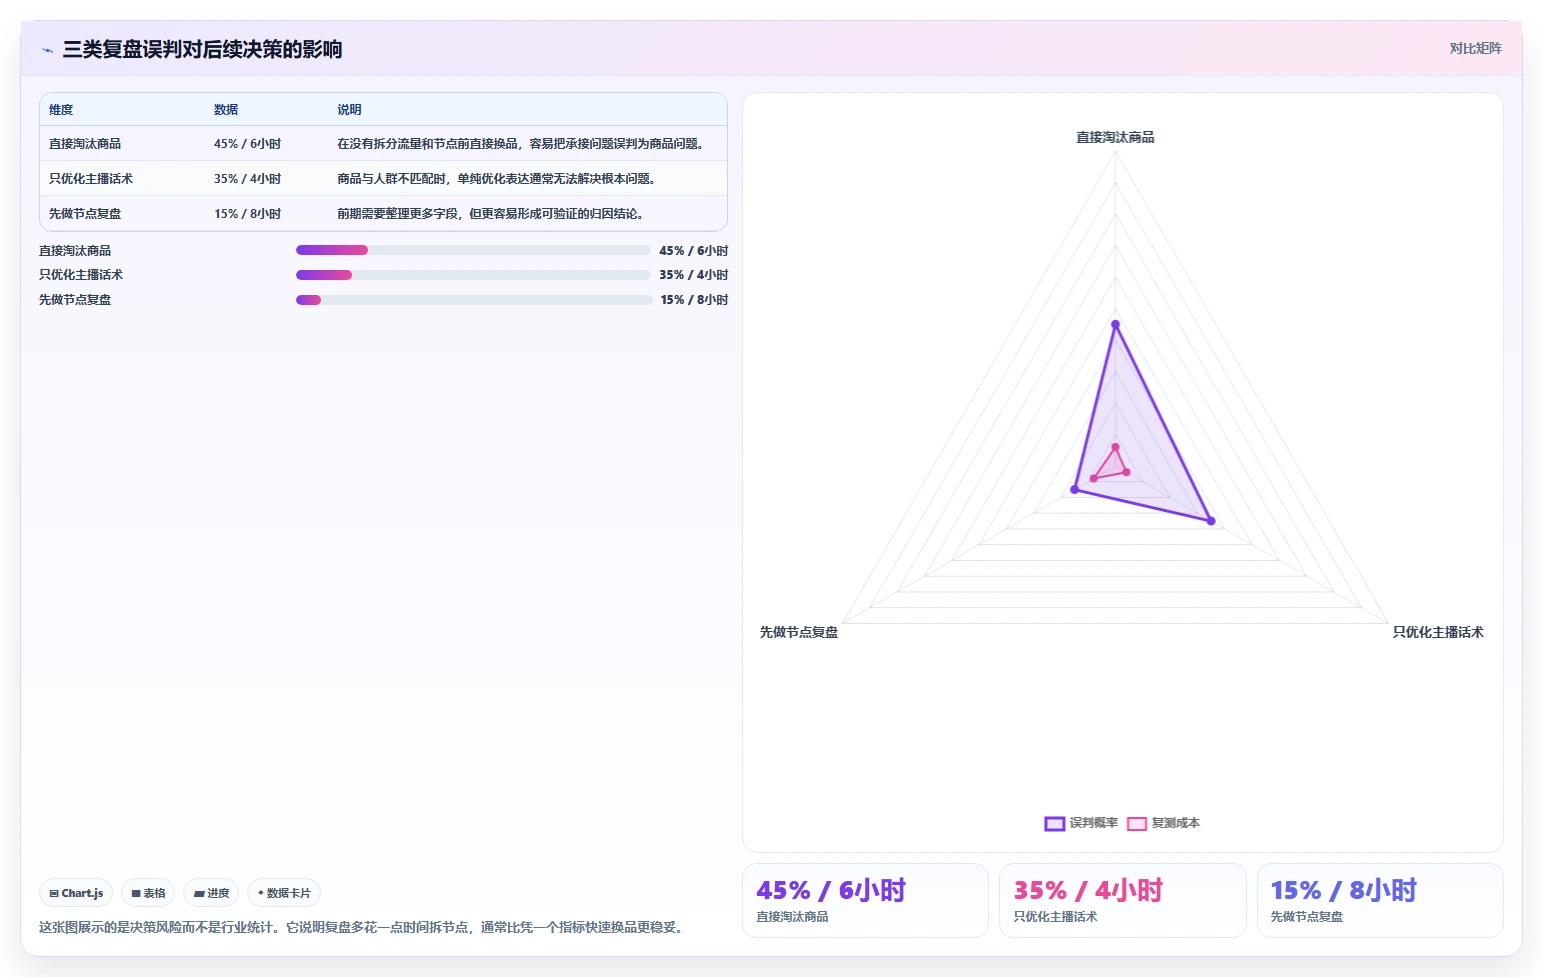
Task: Click purple radar point on 先做节点复盘 axis
Action: coord(1075,490)
